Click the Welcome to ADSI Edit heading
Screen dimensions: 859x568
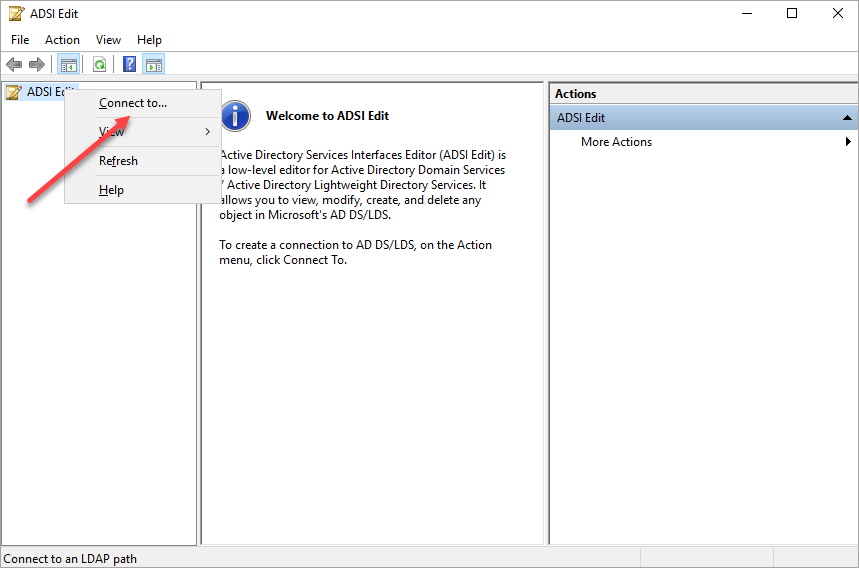327,116
